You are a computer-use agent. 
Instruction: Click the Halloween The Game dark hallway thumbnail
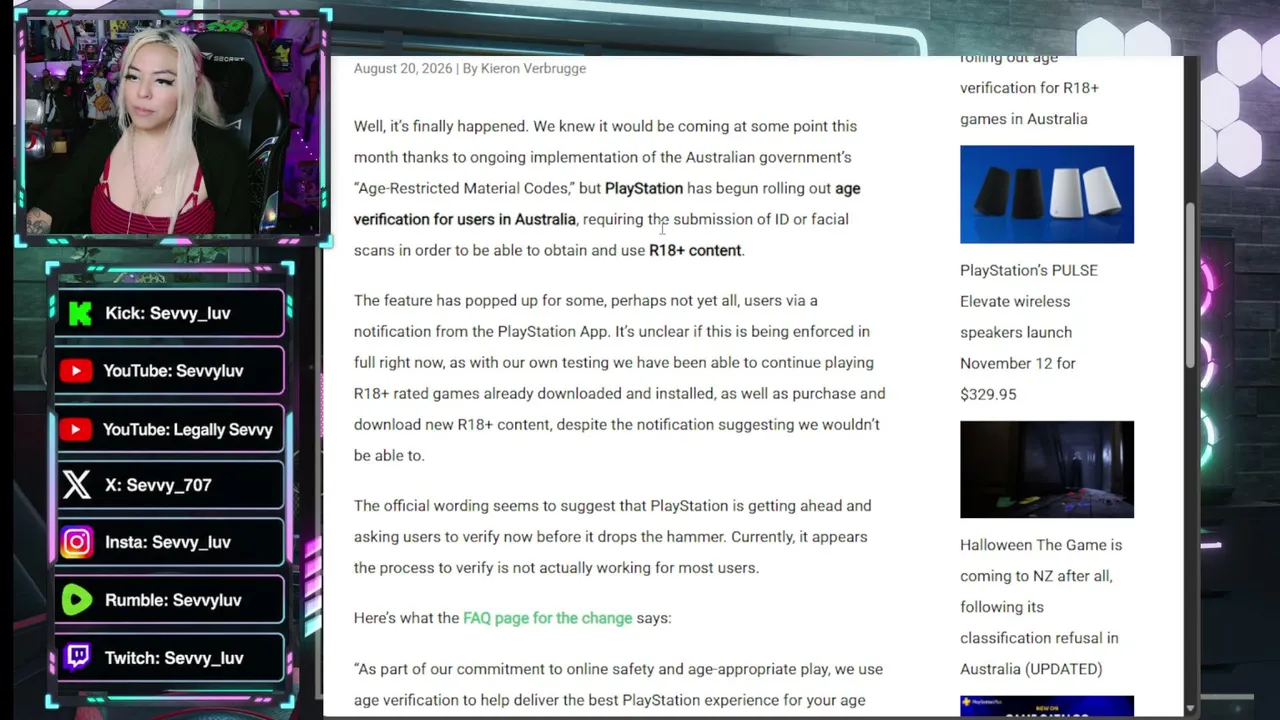pyautogui.click(x=1047, y=469)
